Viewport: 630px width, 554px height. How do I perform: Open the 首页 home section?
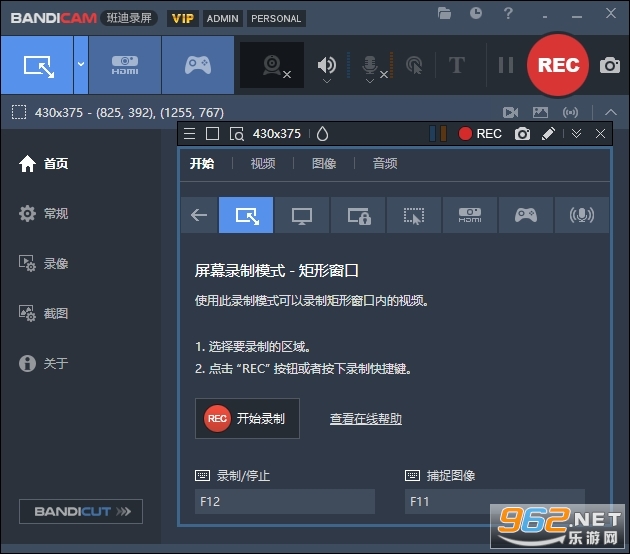pyautogui.click(x=43, y=164)
